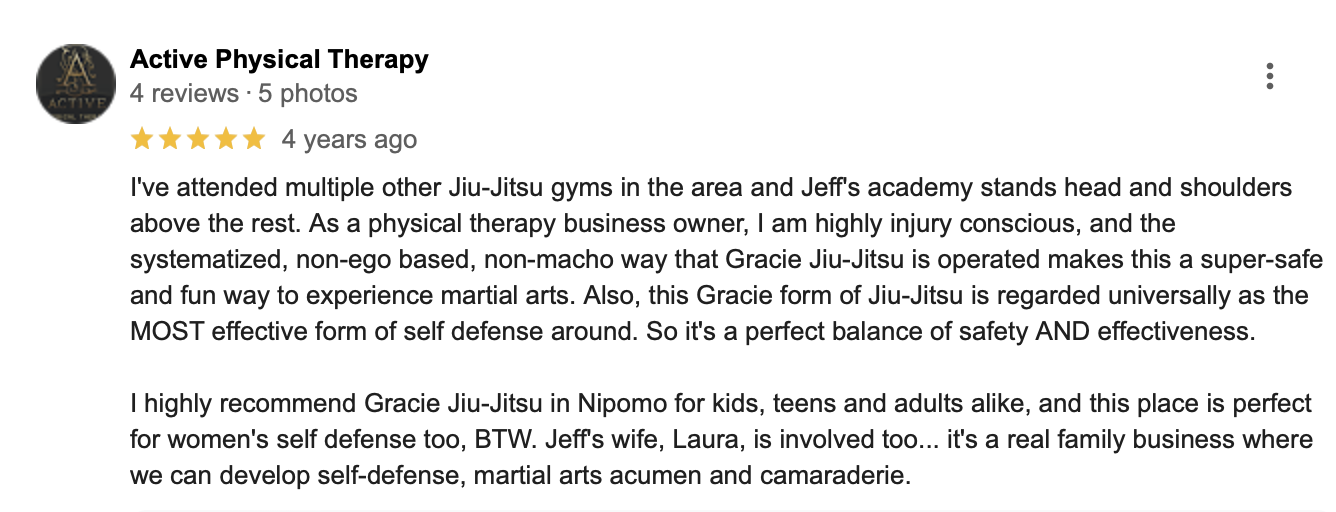Click the third gold rating star
The image size is (1336, 512).
198,139
